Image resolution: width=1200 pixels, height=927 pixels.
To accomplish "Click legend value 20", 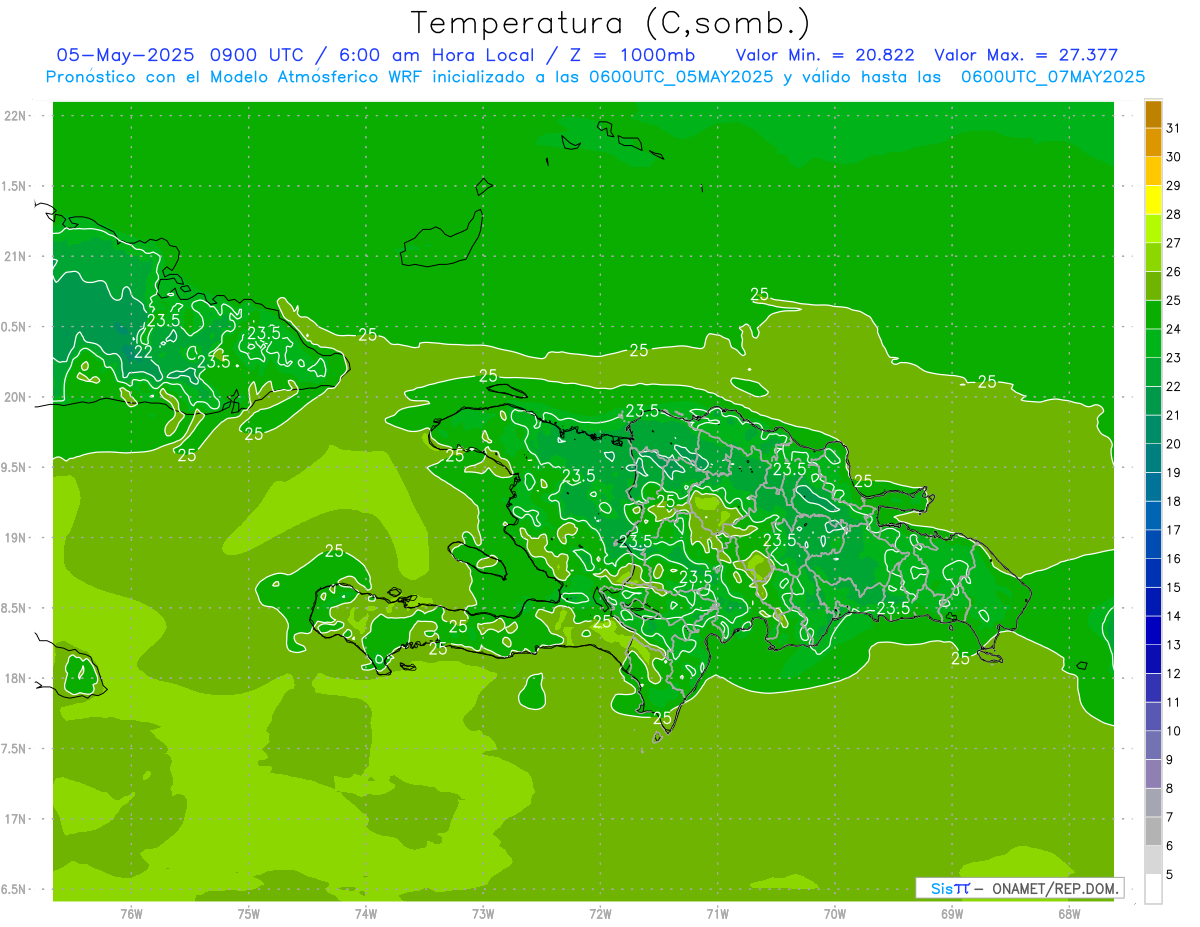I will 1173,444.
